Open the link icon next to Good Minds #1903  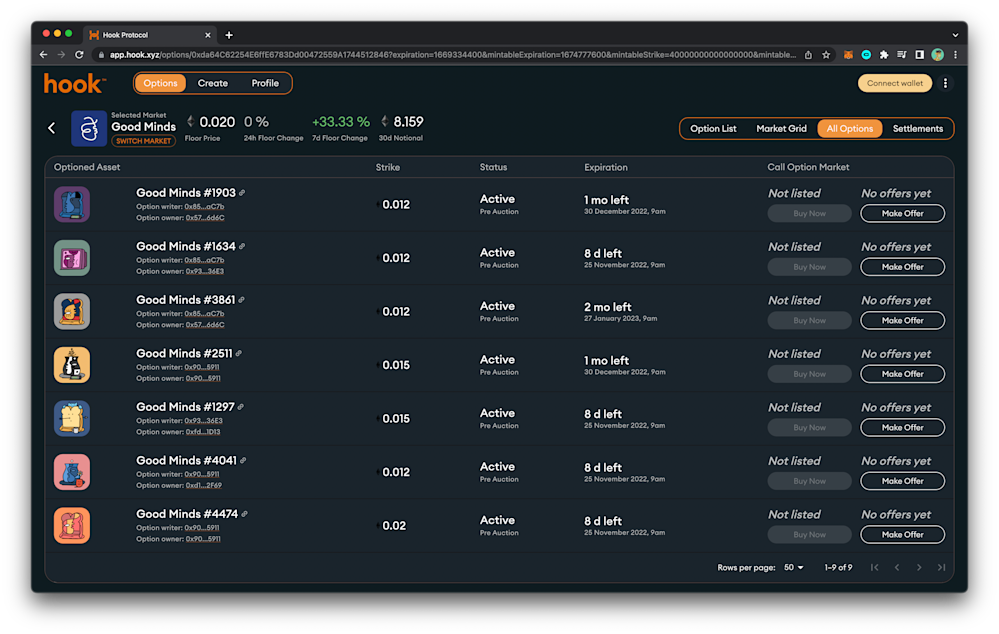[242, 192]
